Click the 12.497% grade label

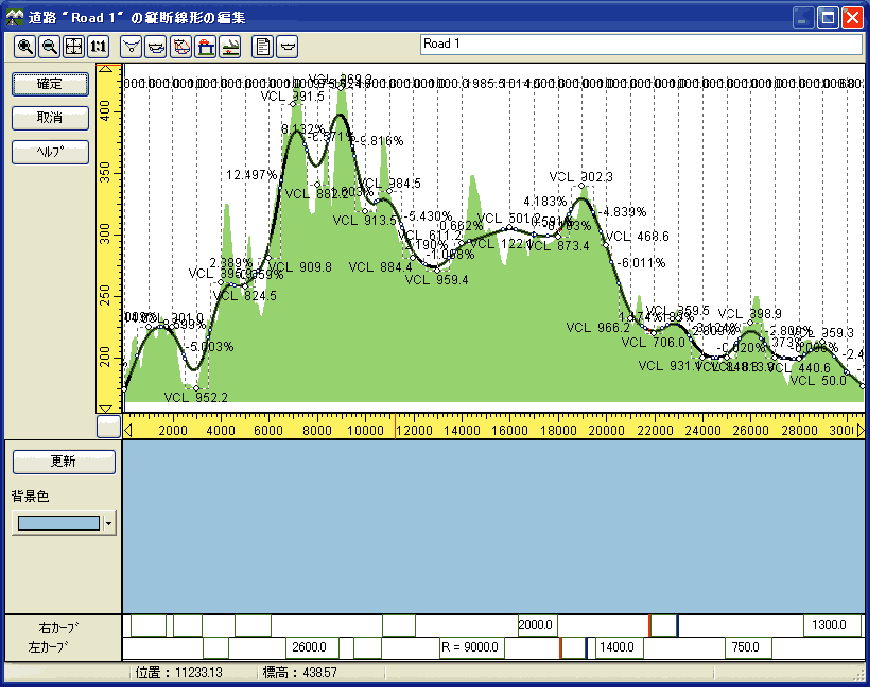tap(251, 175)
